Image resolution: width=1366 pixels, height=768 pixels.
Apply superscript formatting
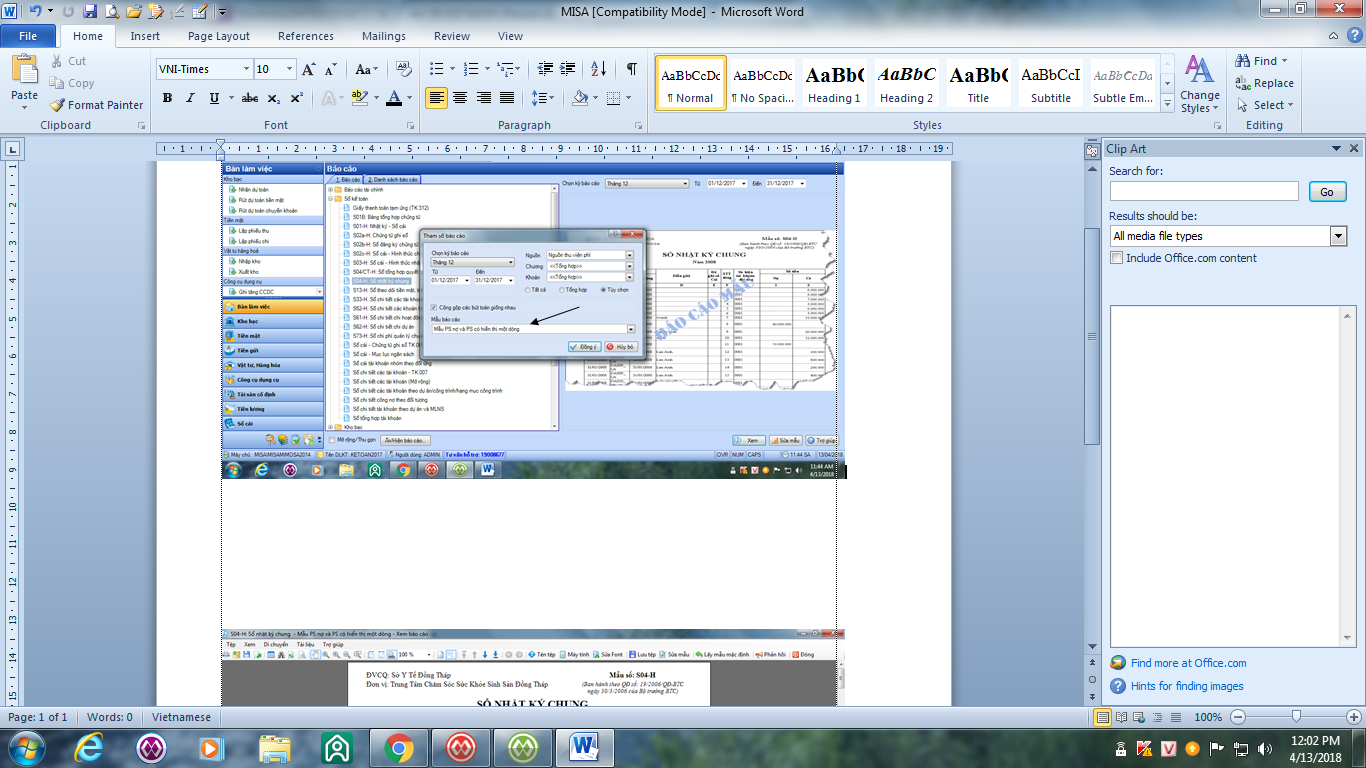pos(297,98)
